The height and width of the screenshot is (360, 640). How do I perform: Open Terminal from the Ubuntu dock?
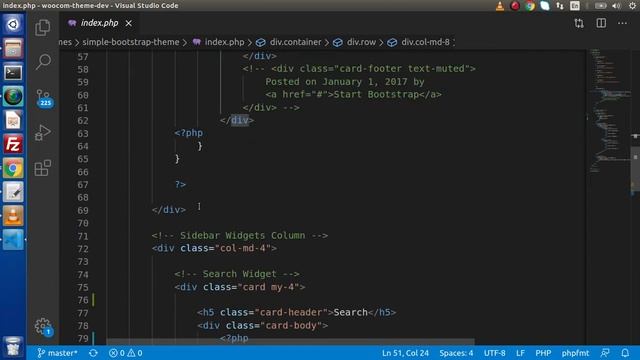click(x=13, y=73)
